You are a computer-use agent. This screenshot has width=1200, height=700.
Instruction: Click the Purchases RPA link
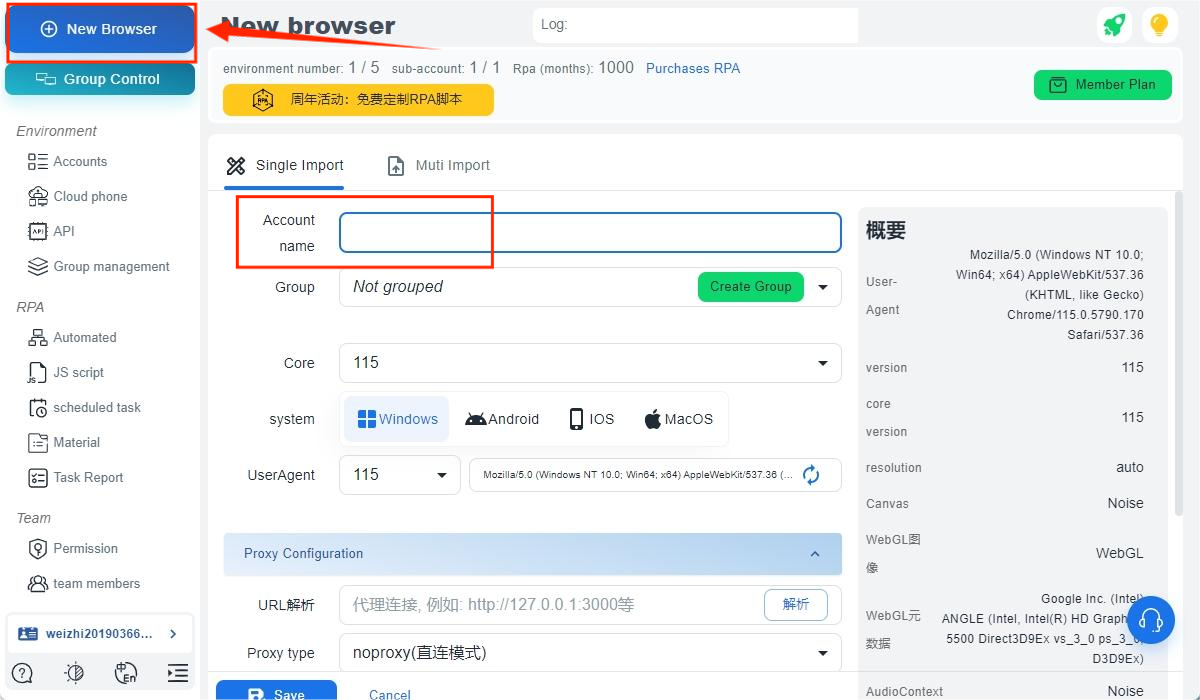coord(693,68)
